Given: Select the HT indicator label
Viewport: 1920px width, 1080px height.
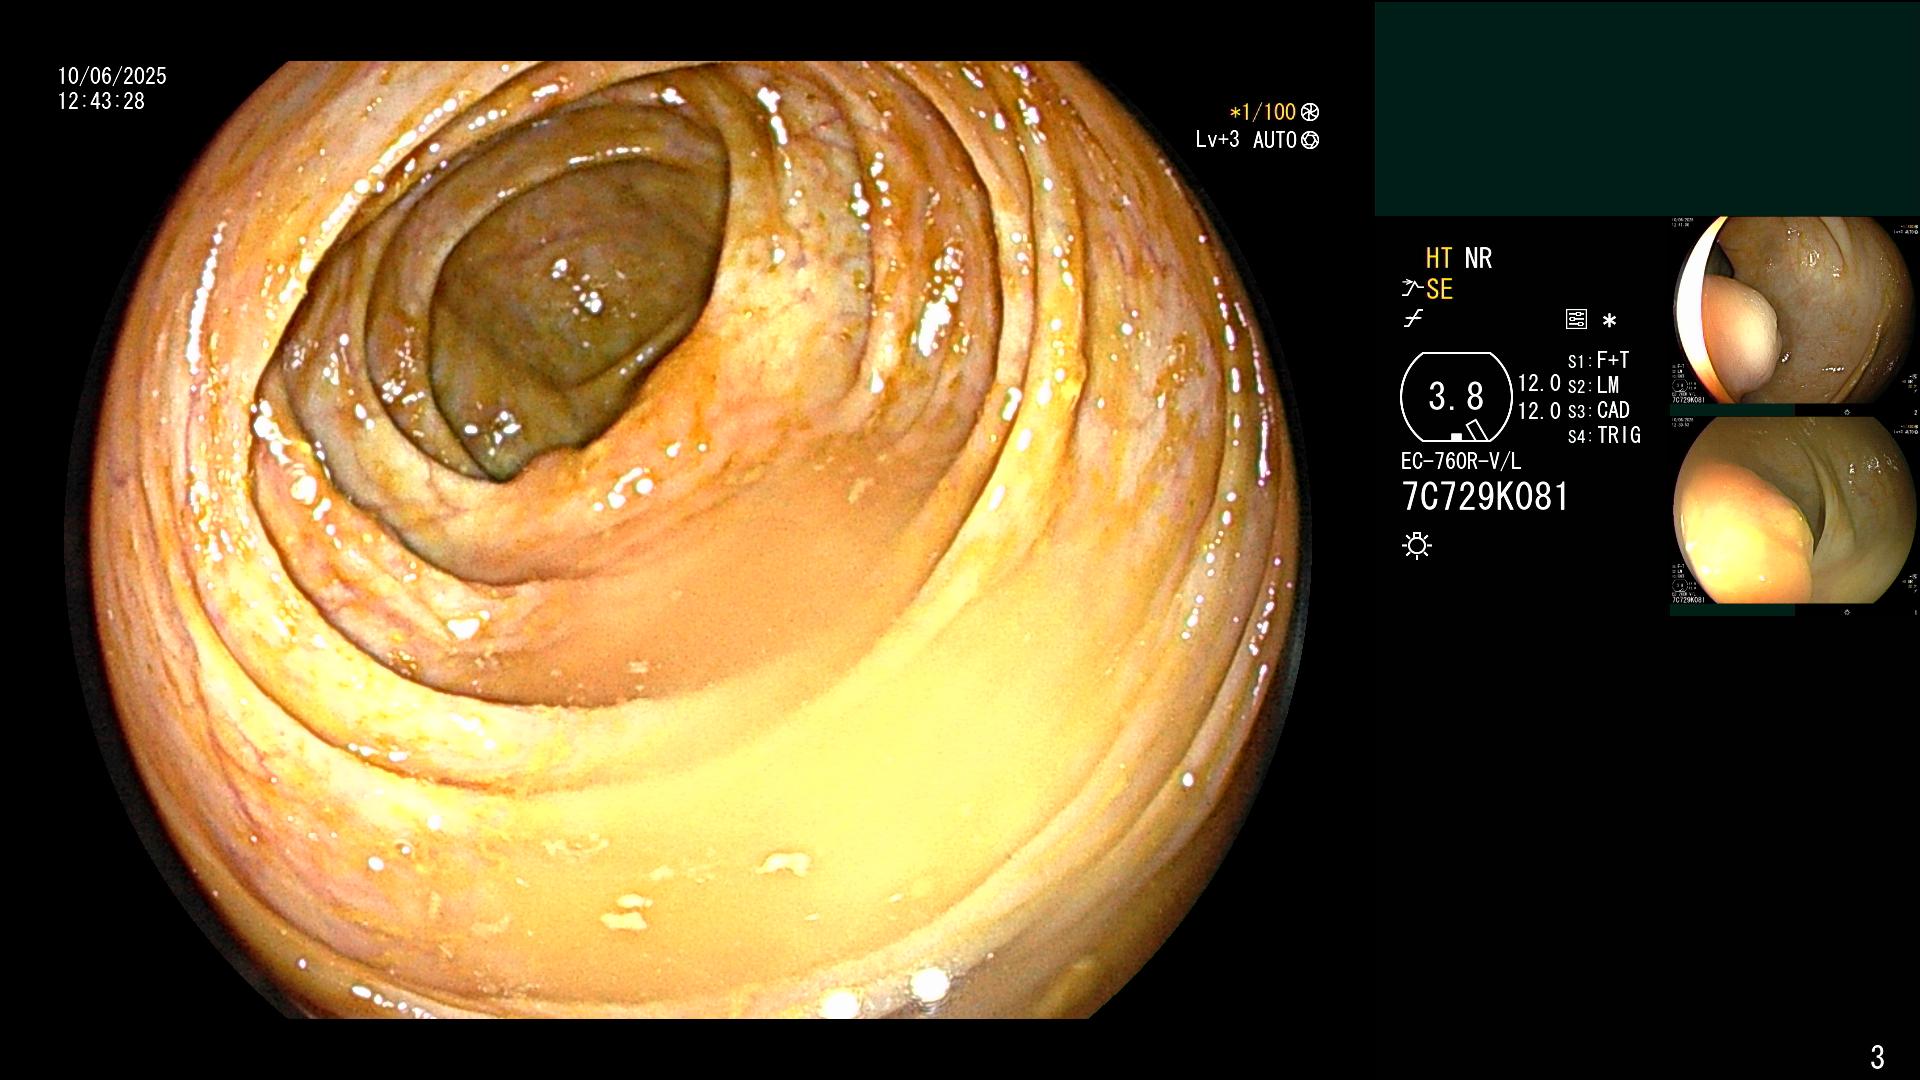Looking at the screenshot, I should pyautogui.click(x=1440, y=258).
